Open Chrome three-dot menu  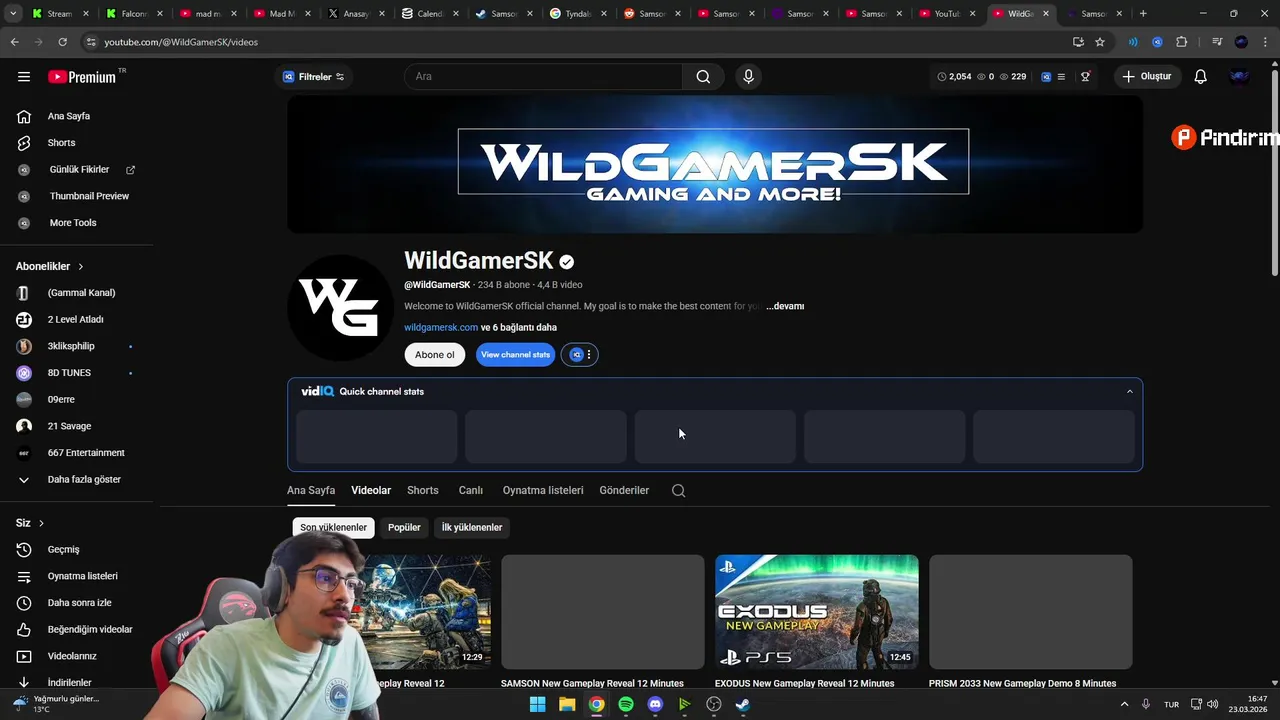pos(1266,42)
